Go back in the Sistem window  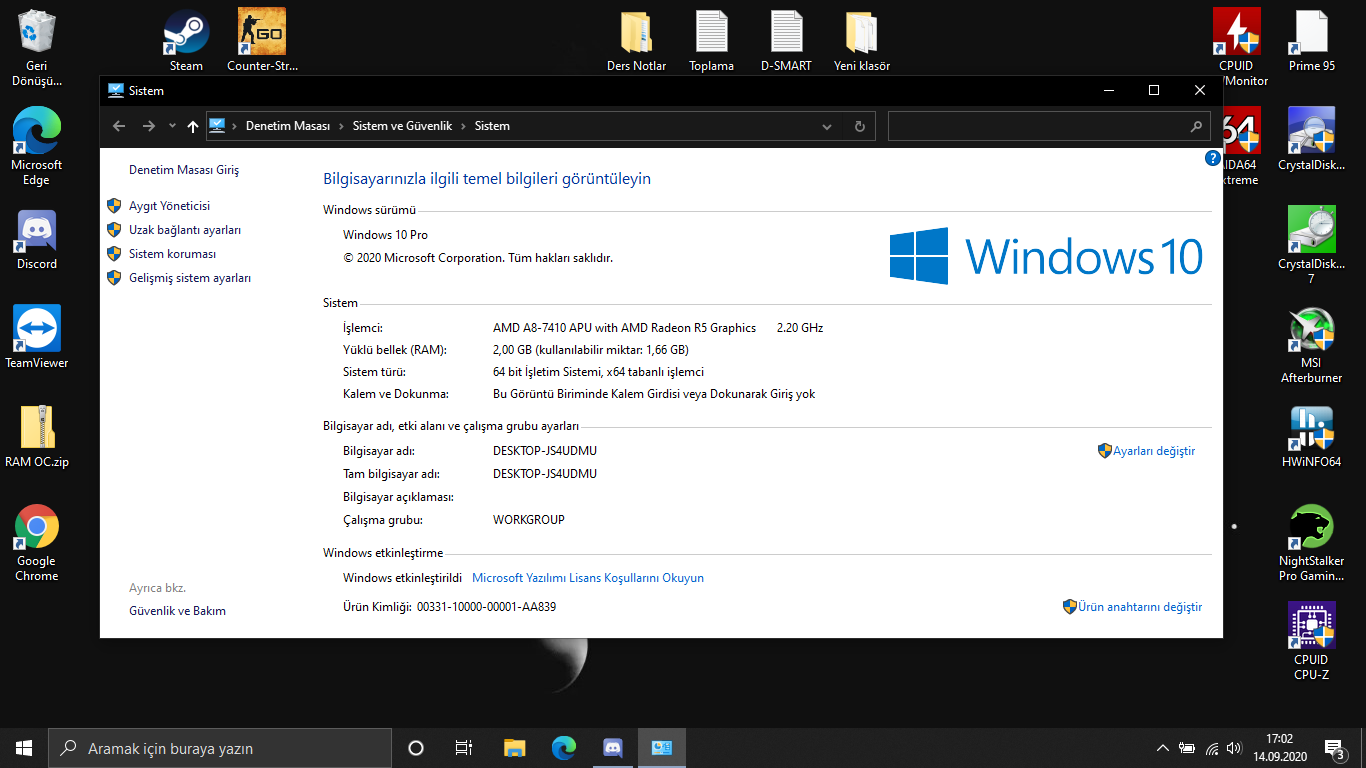(119, 126)
